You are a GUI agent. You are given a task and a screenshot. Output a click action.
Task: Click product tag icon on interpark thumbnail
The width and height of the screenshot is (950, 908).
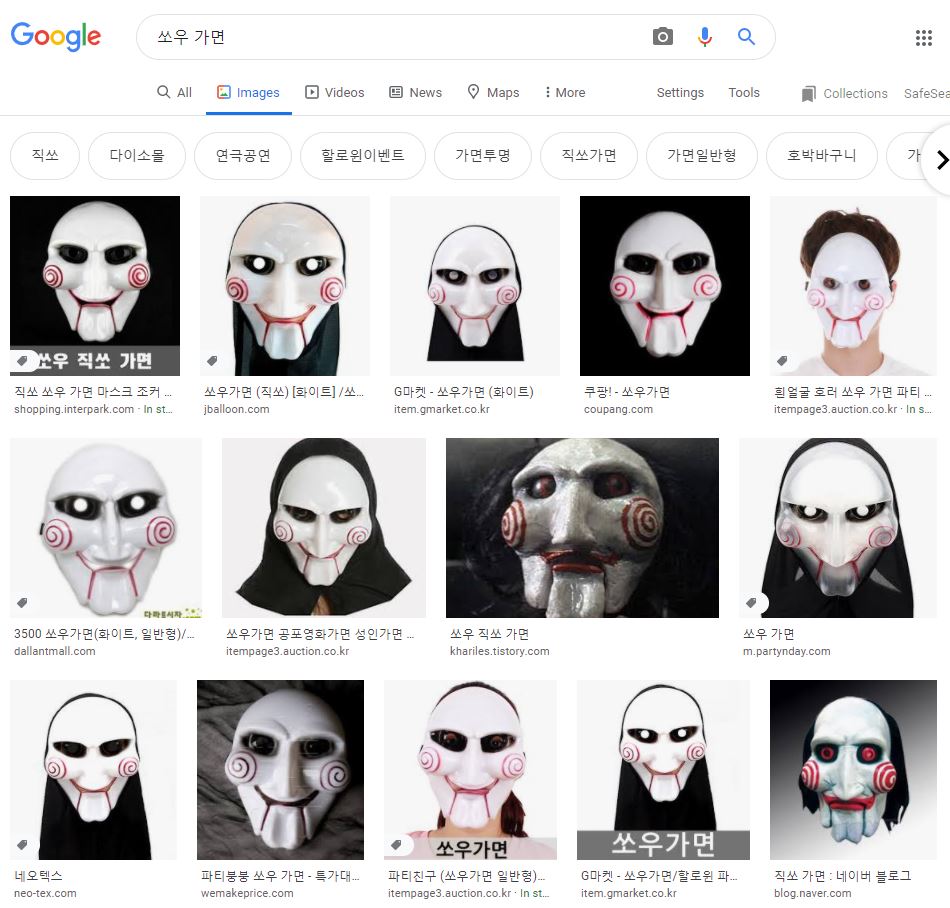pyautogui.click(x=22, y=361)
